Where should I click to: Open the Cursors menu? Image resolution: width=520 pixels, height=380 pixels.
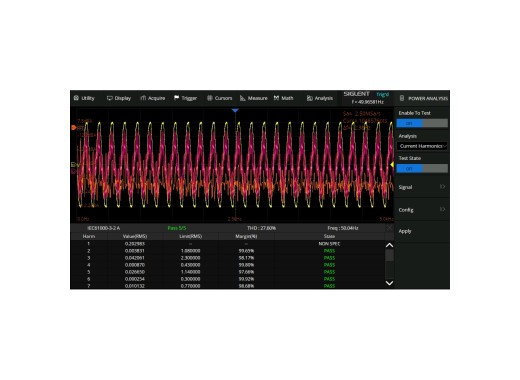point(219,98)
